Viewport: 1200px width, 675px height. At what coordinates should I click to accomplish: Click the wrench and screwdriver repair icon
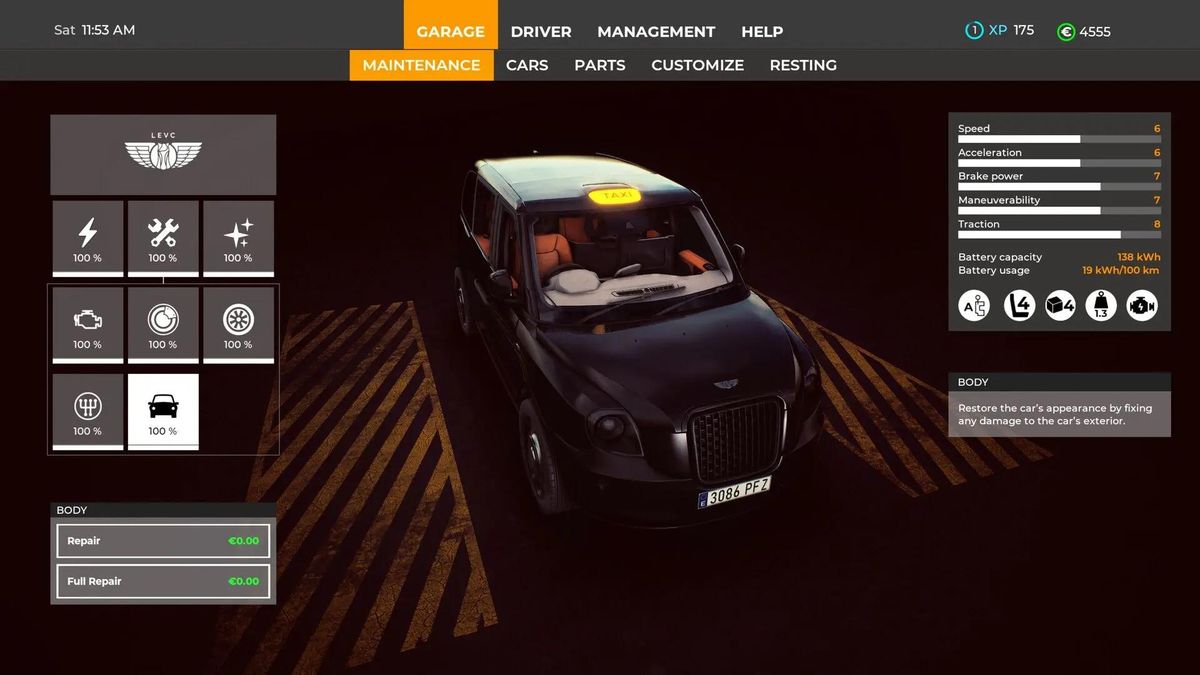click(x=163, y=238)
